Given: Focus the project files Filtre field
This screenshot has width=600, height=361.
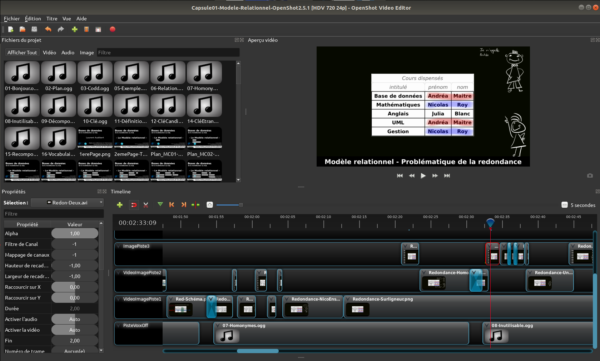Looking at the screenshot, I should click(168, 52).
